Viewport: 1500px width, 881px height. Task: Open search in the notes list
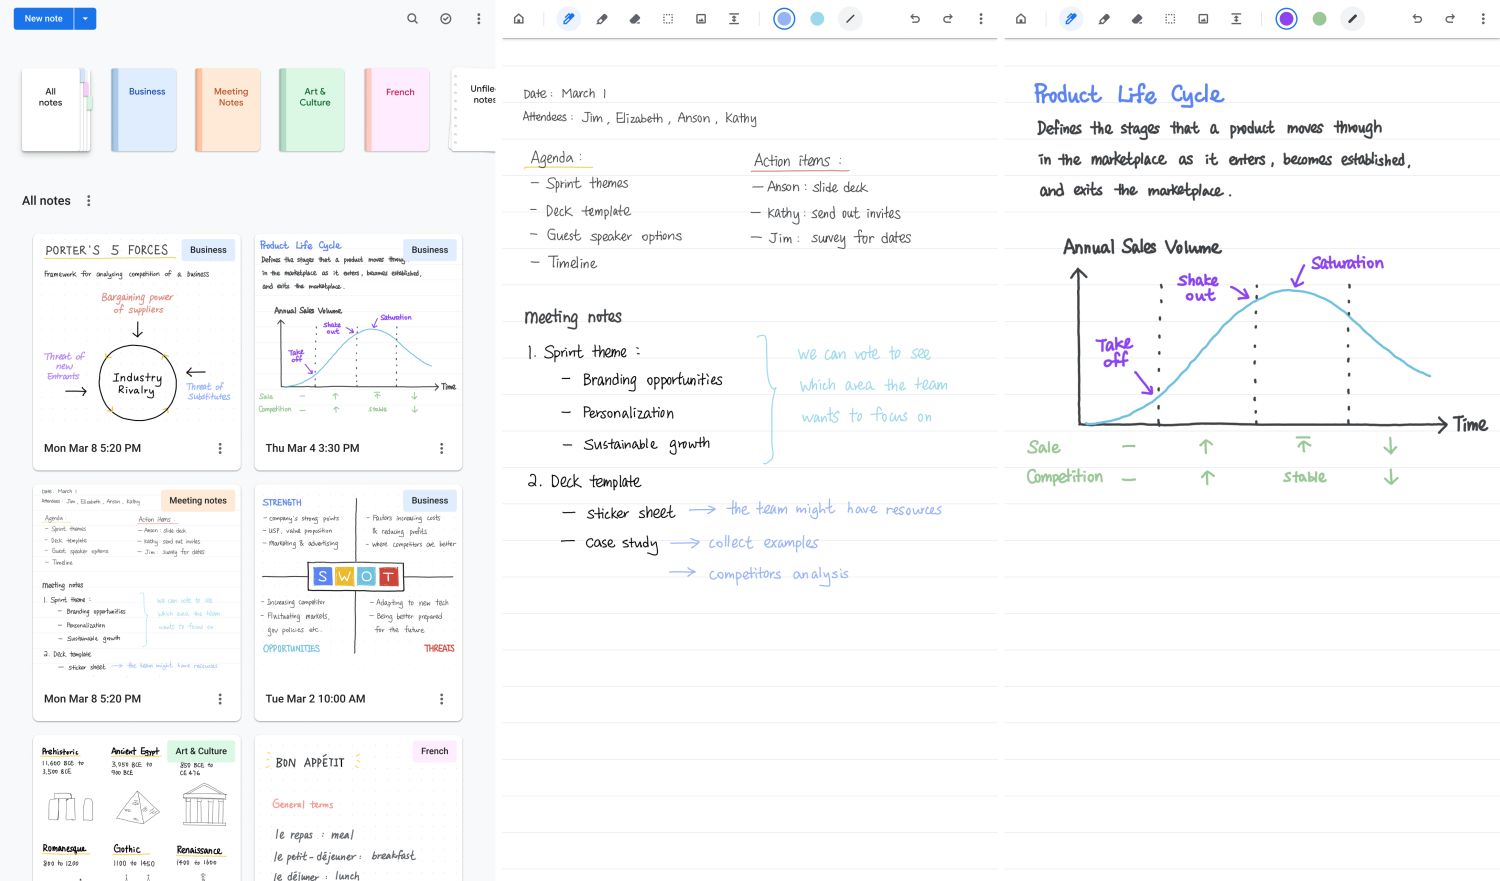point(412,19)
